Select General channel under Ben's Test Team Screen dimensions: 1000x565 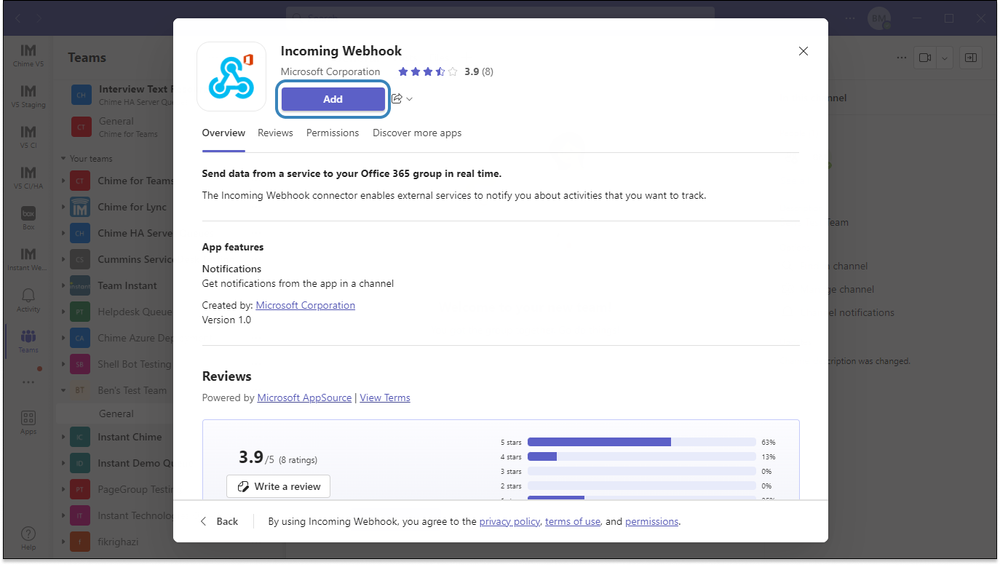tap(115, 413)
